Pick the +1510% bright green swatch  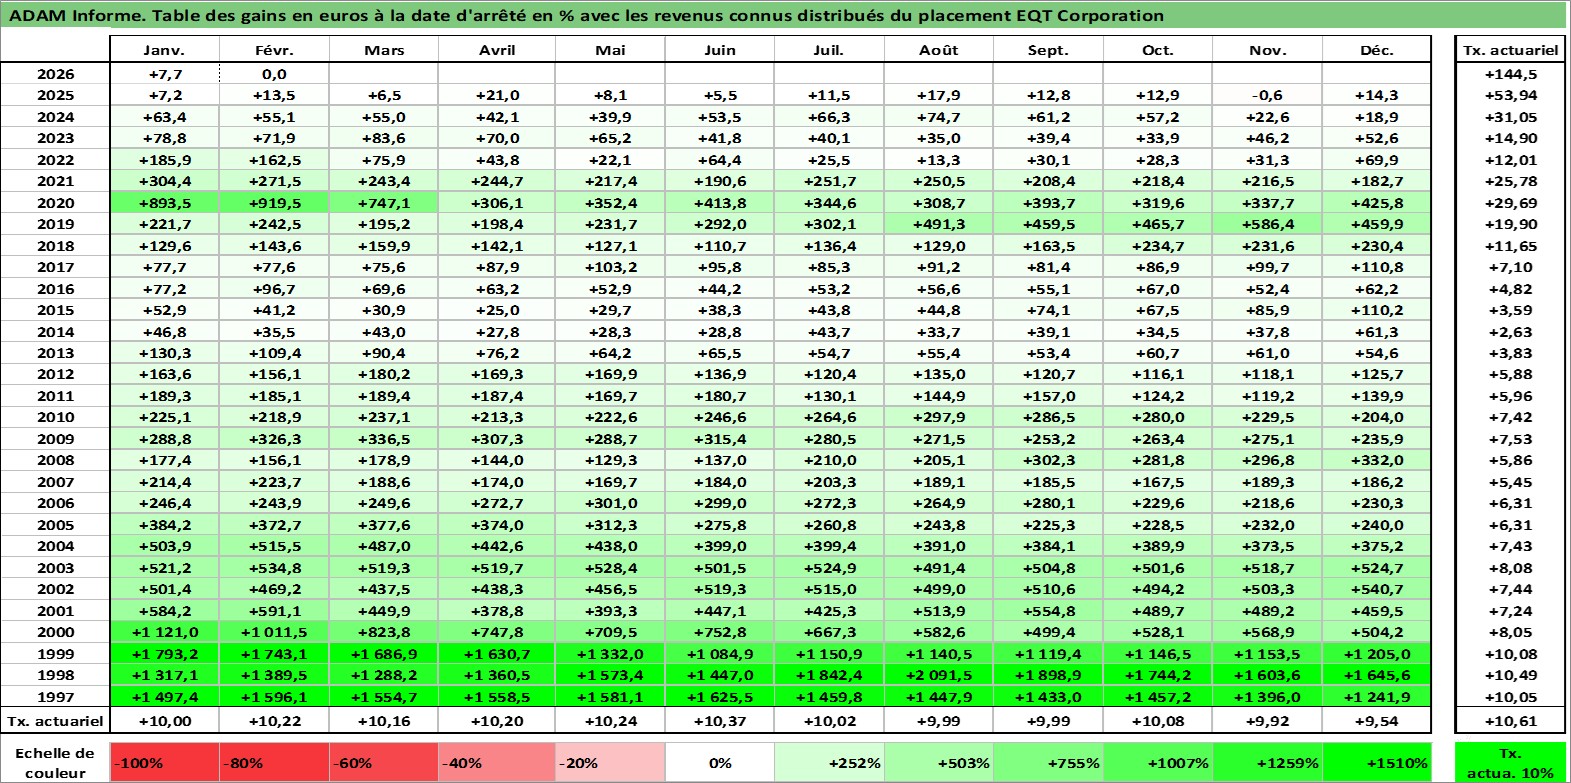tap(1377, 762)
